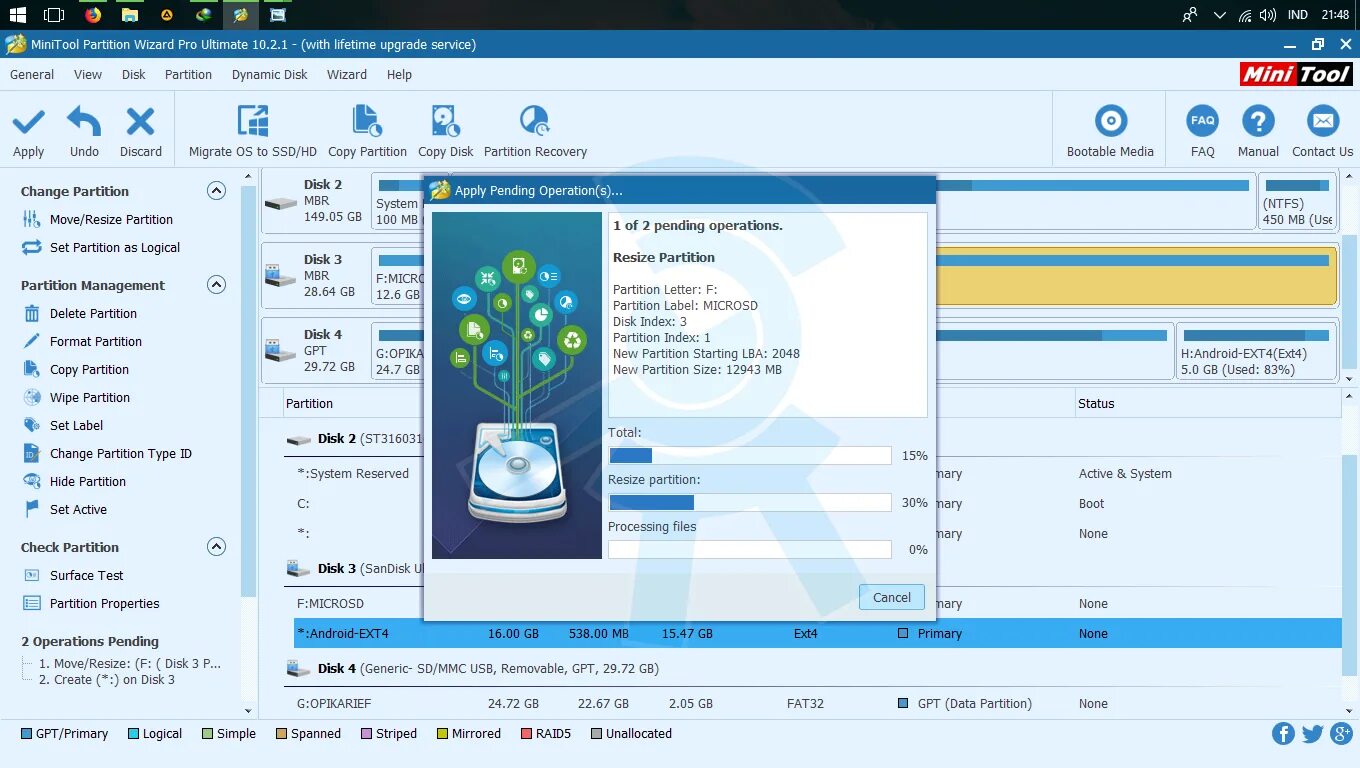Open the Twitter share icon
The image size is (1360, 768).
1313,734
